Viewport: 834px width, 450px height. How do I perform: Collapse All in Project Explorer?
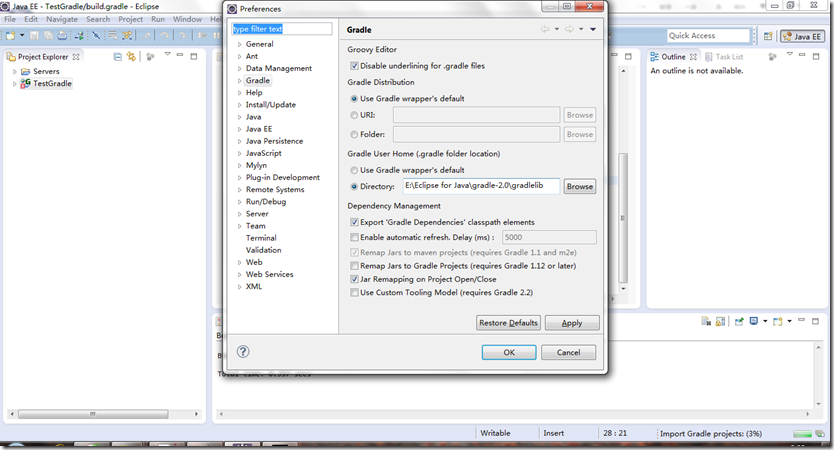click(x=118, y=56)
